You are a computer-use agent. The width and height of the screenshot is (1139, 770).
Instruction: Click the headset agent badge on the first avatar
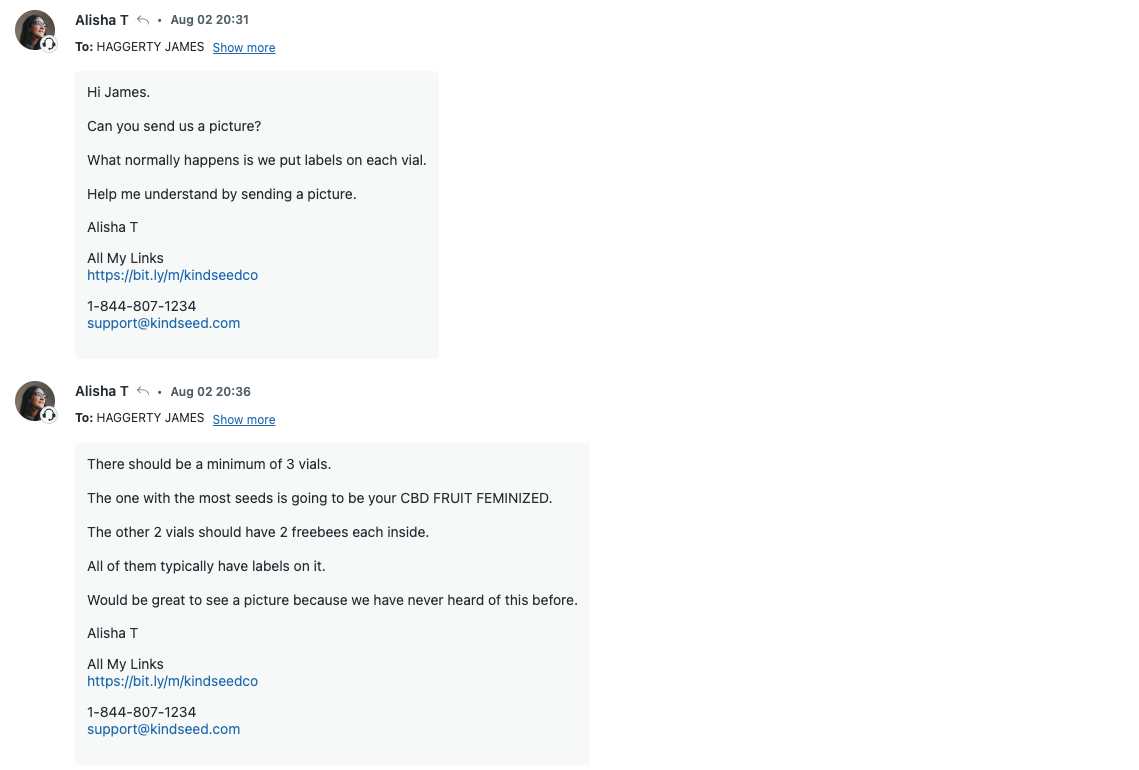[x=49, y=44]
